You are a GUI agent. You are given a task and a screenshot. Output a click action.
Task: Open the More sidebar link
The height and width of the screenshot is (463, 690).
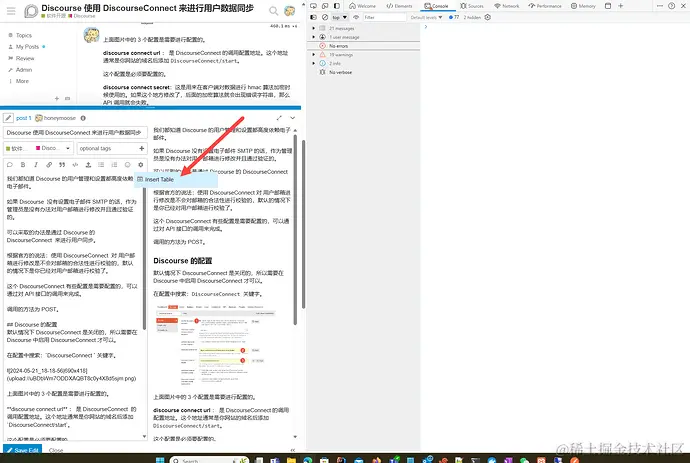(x=22, y=81)
